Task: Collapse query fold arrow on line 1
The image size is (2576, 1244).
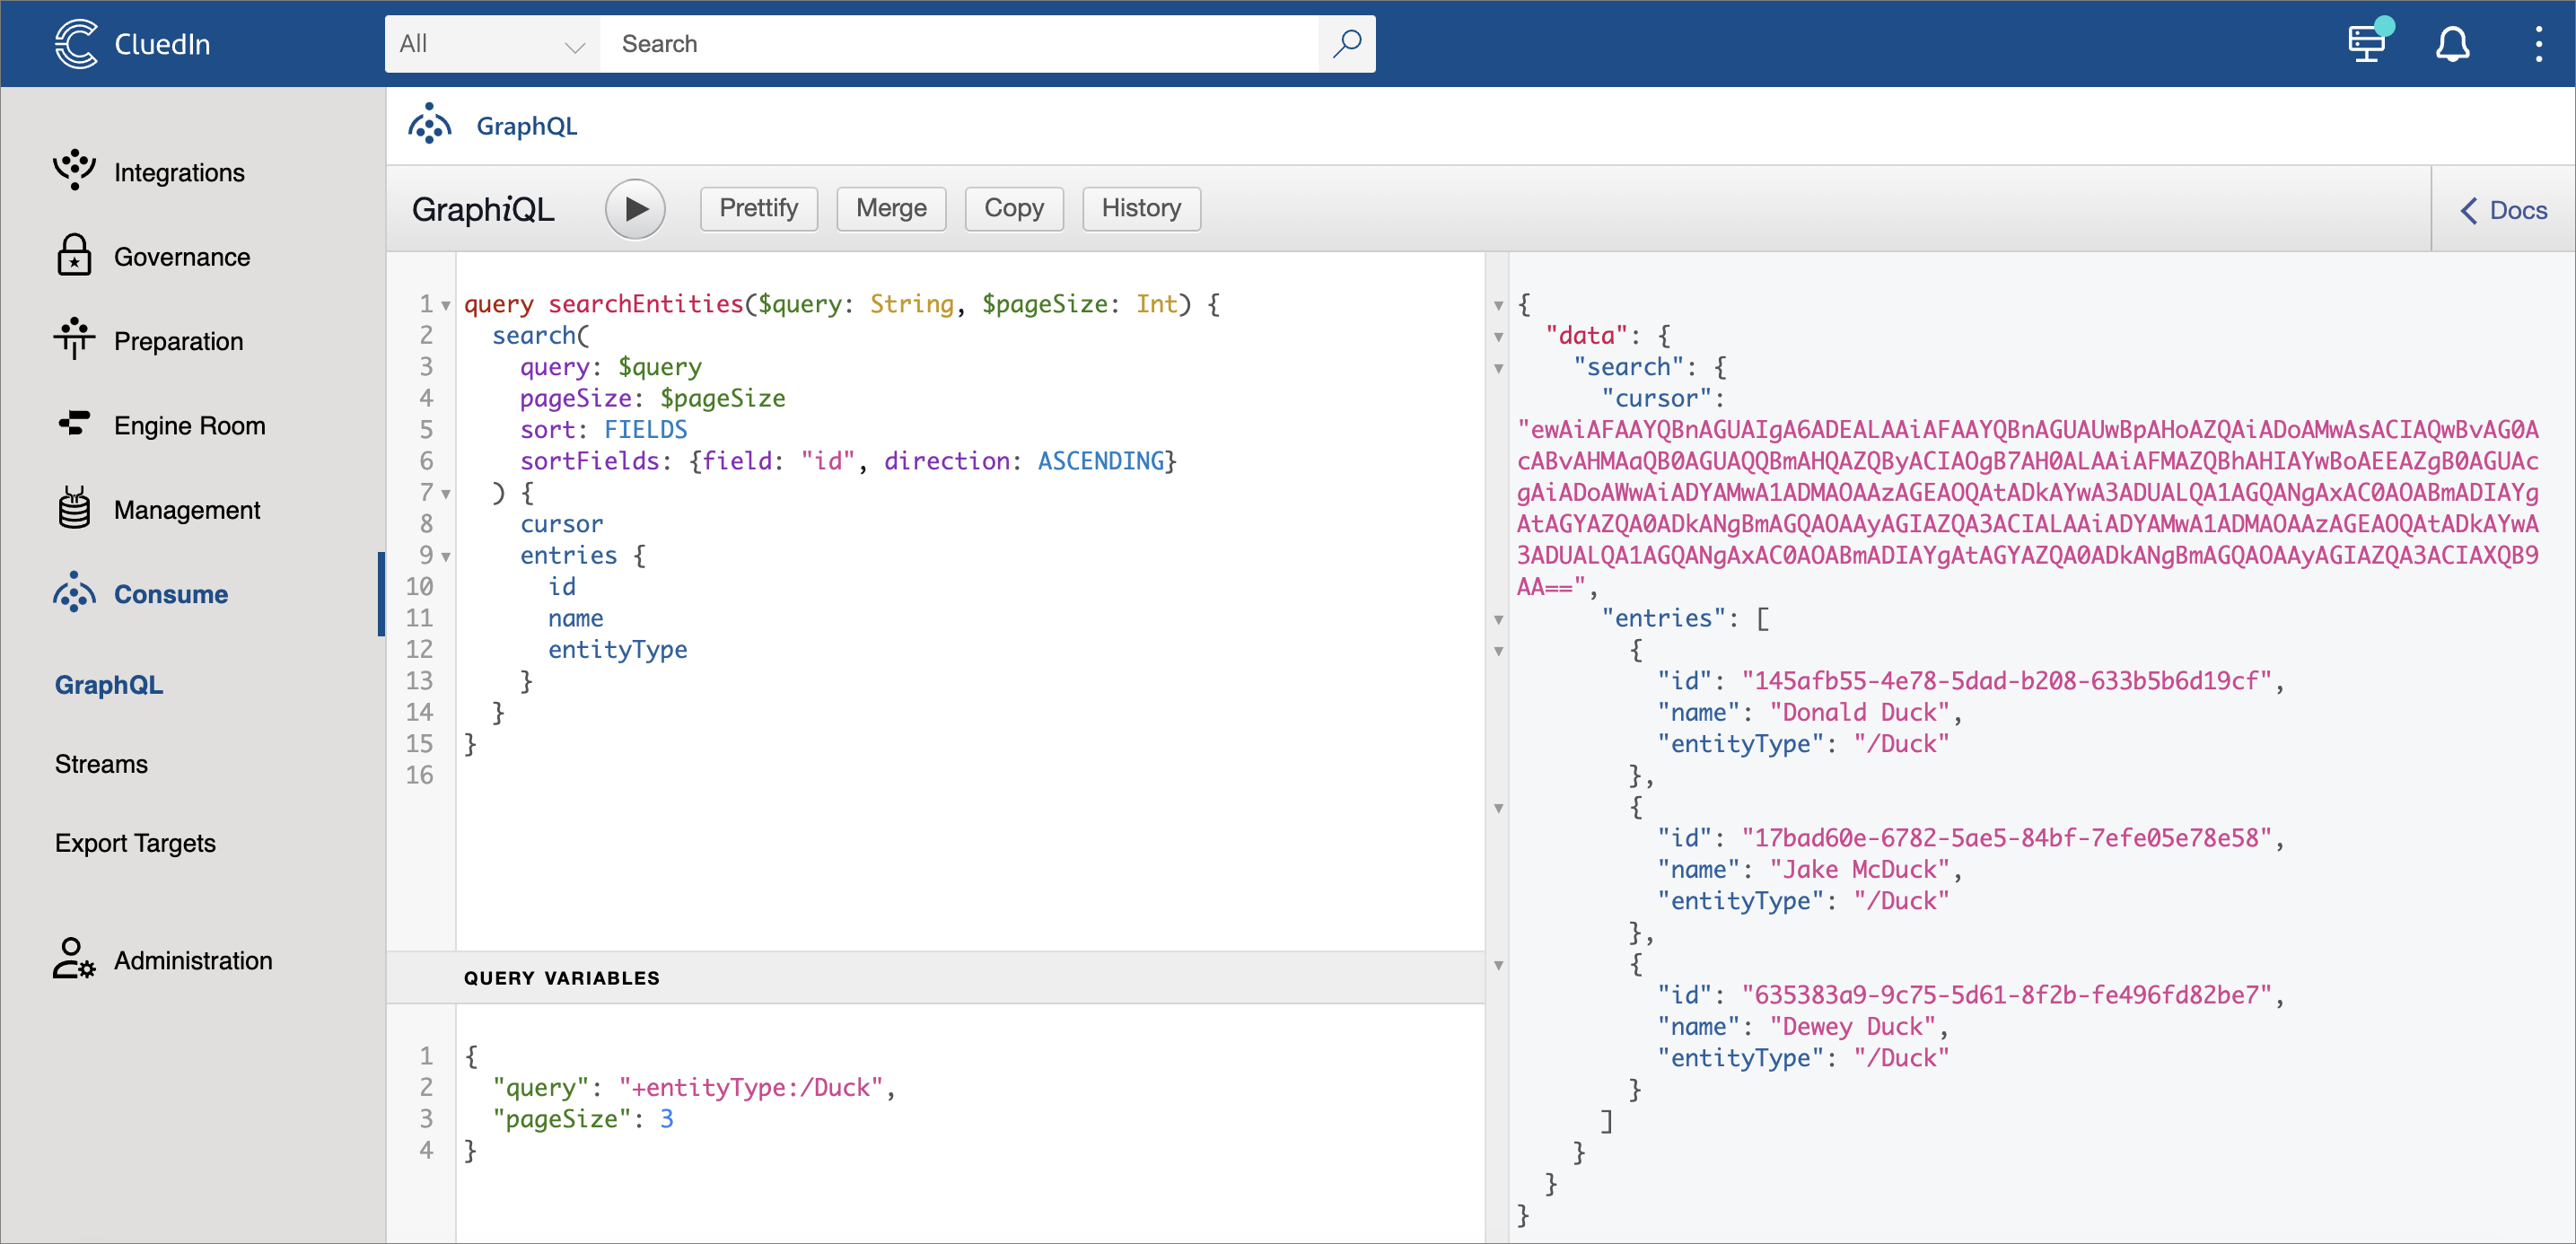Action: [446, 305]
